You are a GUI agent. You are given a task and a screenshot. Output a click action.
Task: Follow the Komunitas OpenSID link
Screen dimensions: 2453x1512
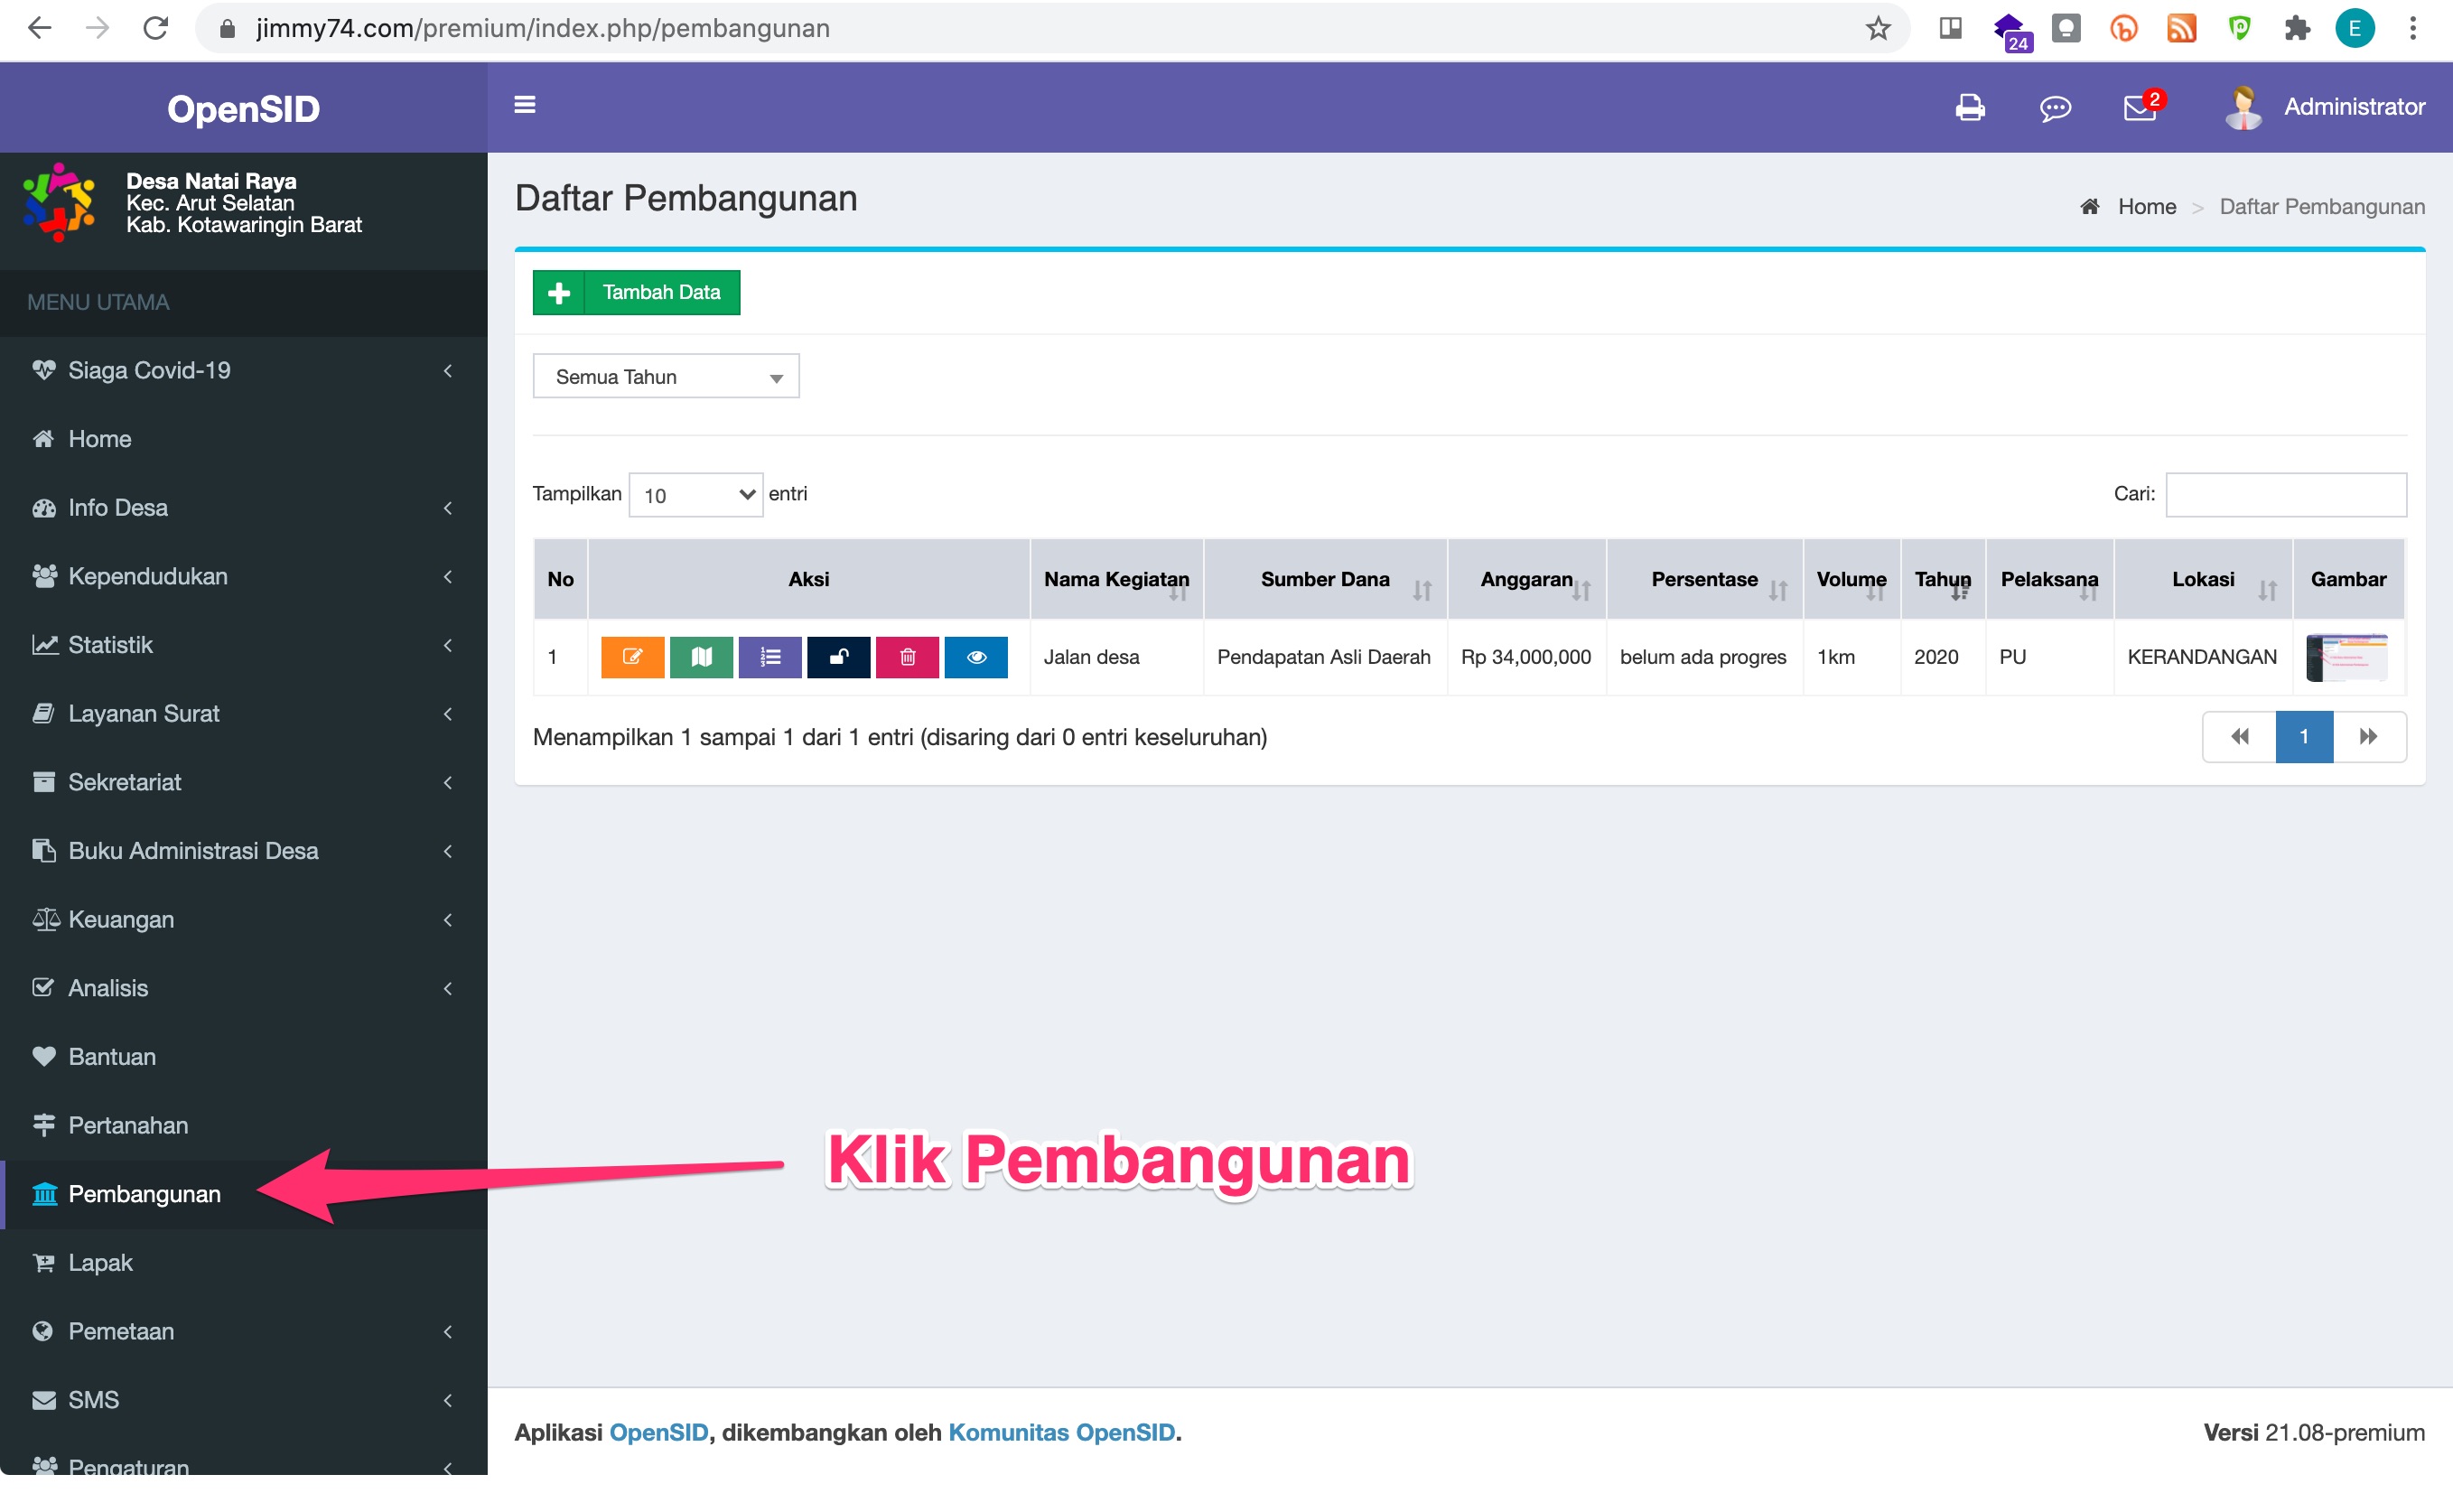click(1060, 1432)
